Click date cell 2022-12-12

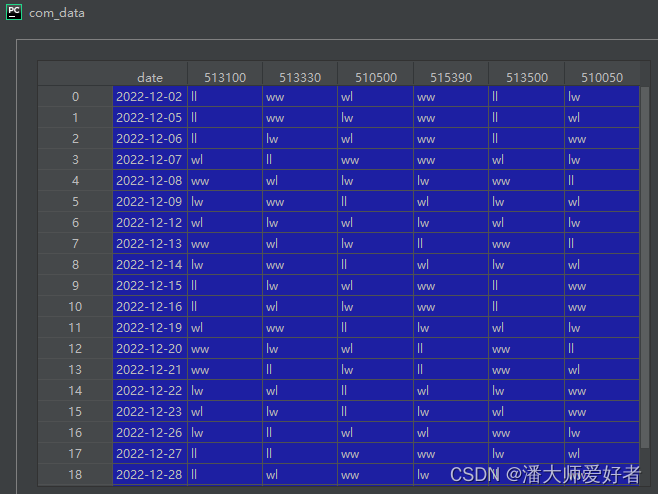click(x=150, y=222)
